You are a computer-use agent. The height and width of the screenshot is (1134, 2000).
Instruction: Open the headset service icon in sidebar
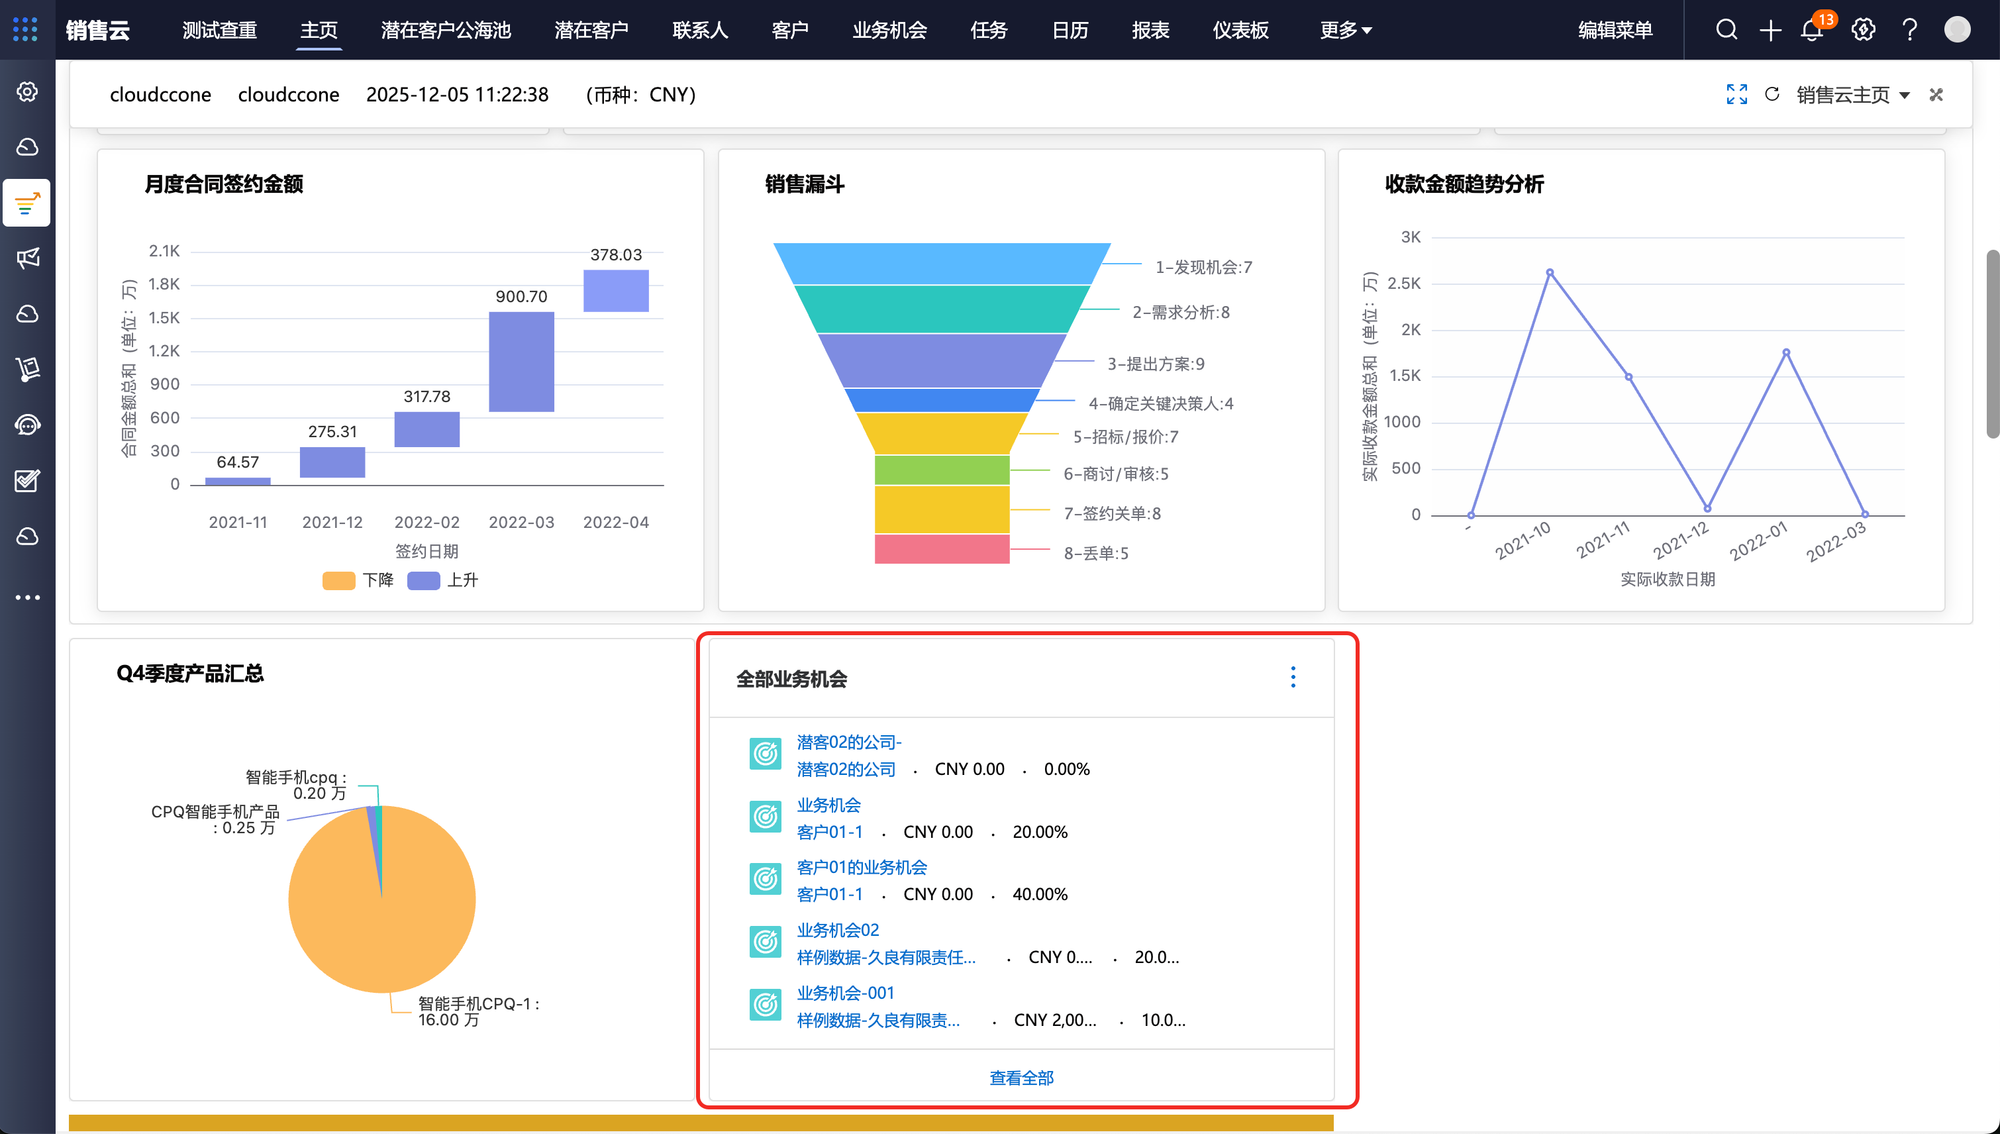pos(28,425)
